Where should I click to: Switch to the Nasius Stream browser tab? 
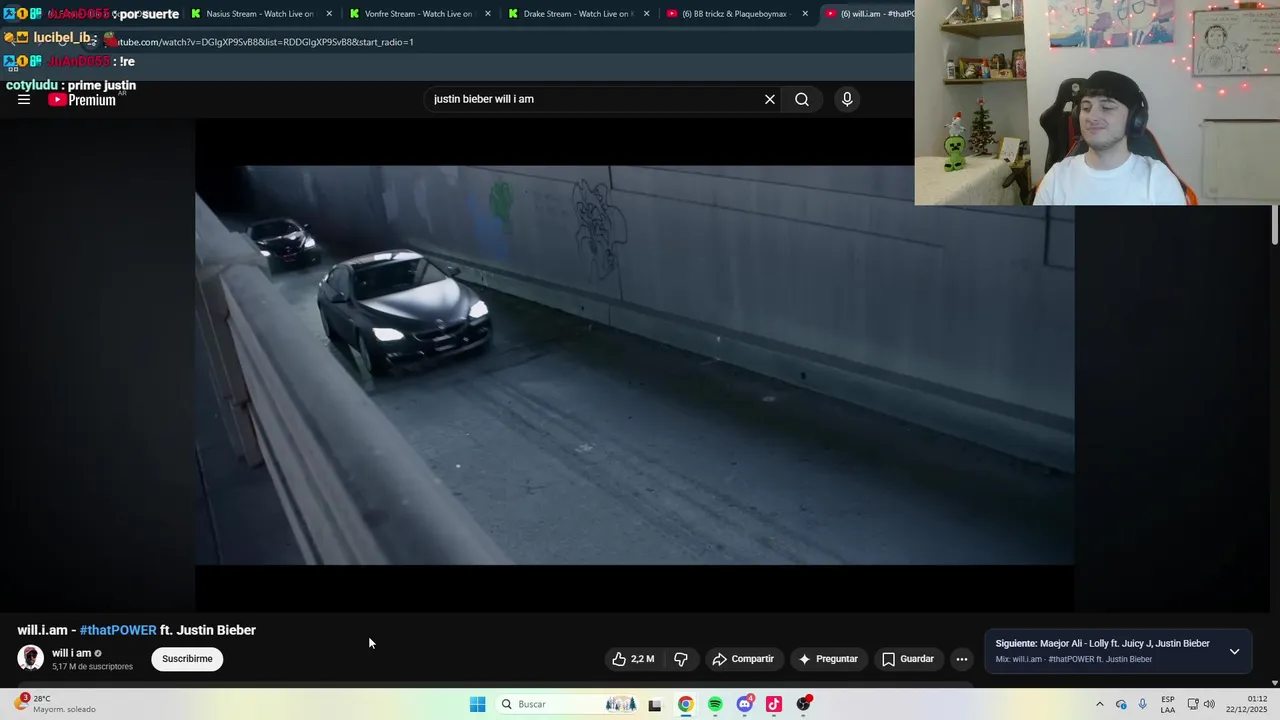pyautogui.click(x=259, y=14)
